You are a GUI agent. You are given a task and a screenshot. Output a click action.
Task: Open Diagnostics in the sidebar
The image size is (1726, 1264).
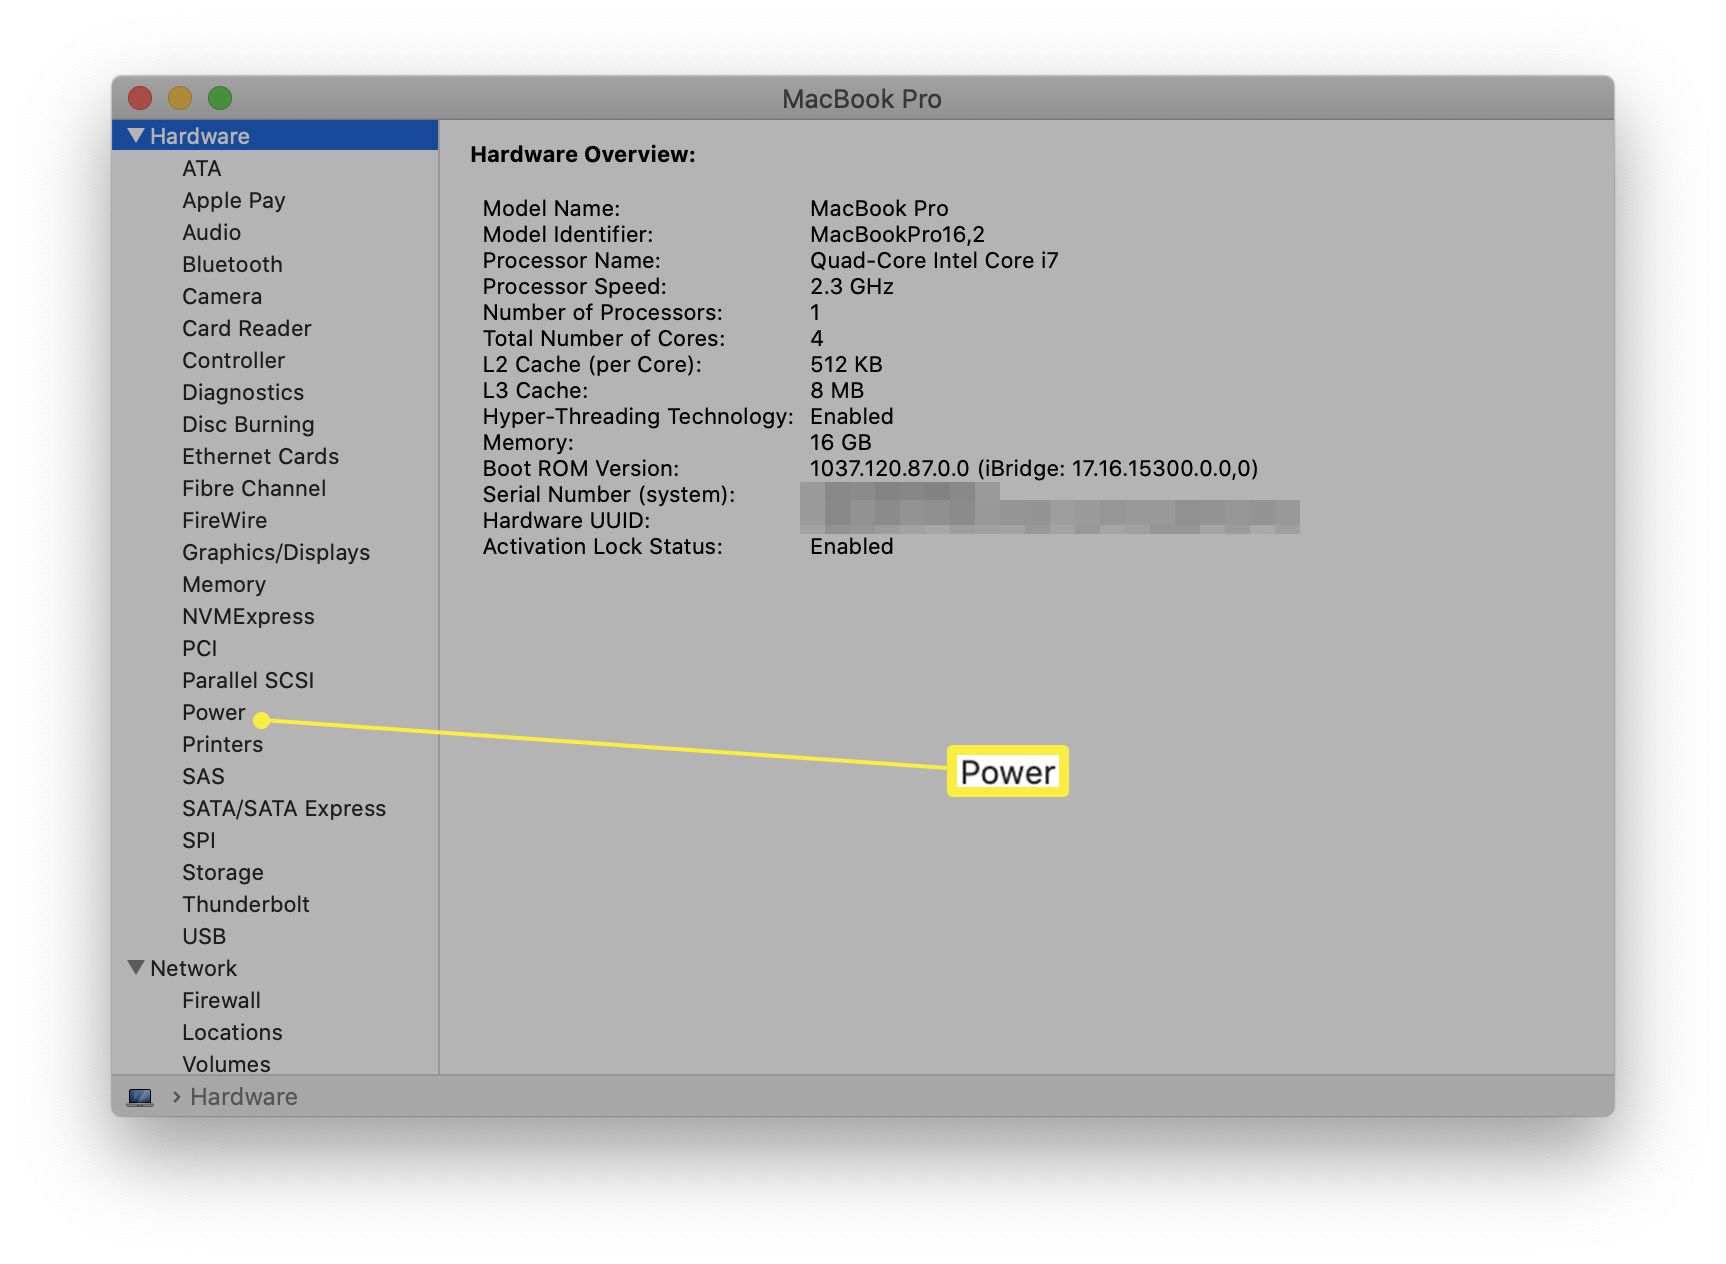(x=243, y=392)
